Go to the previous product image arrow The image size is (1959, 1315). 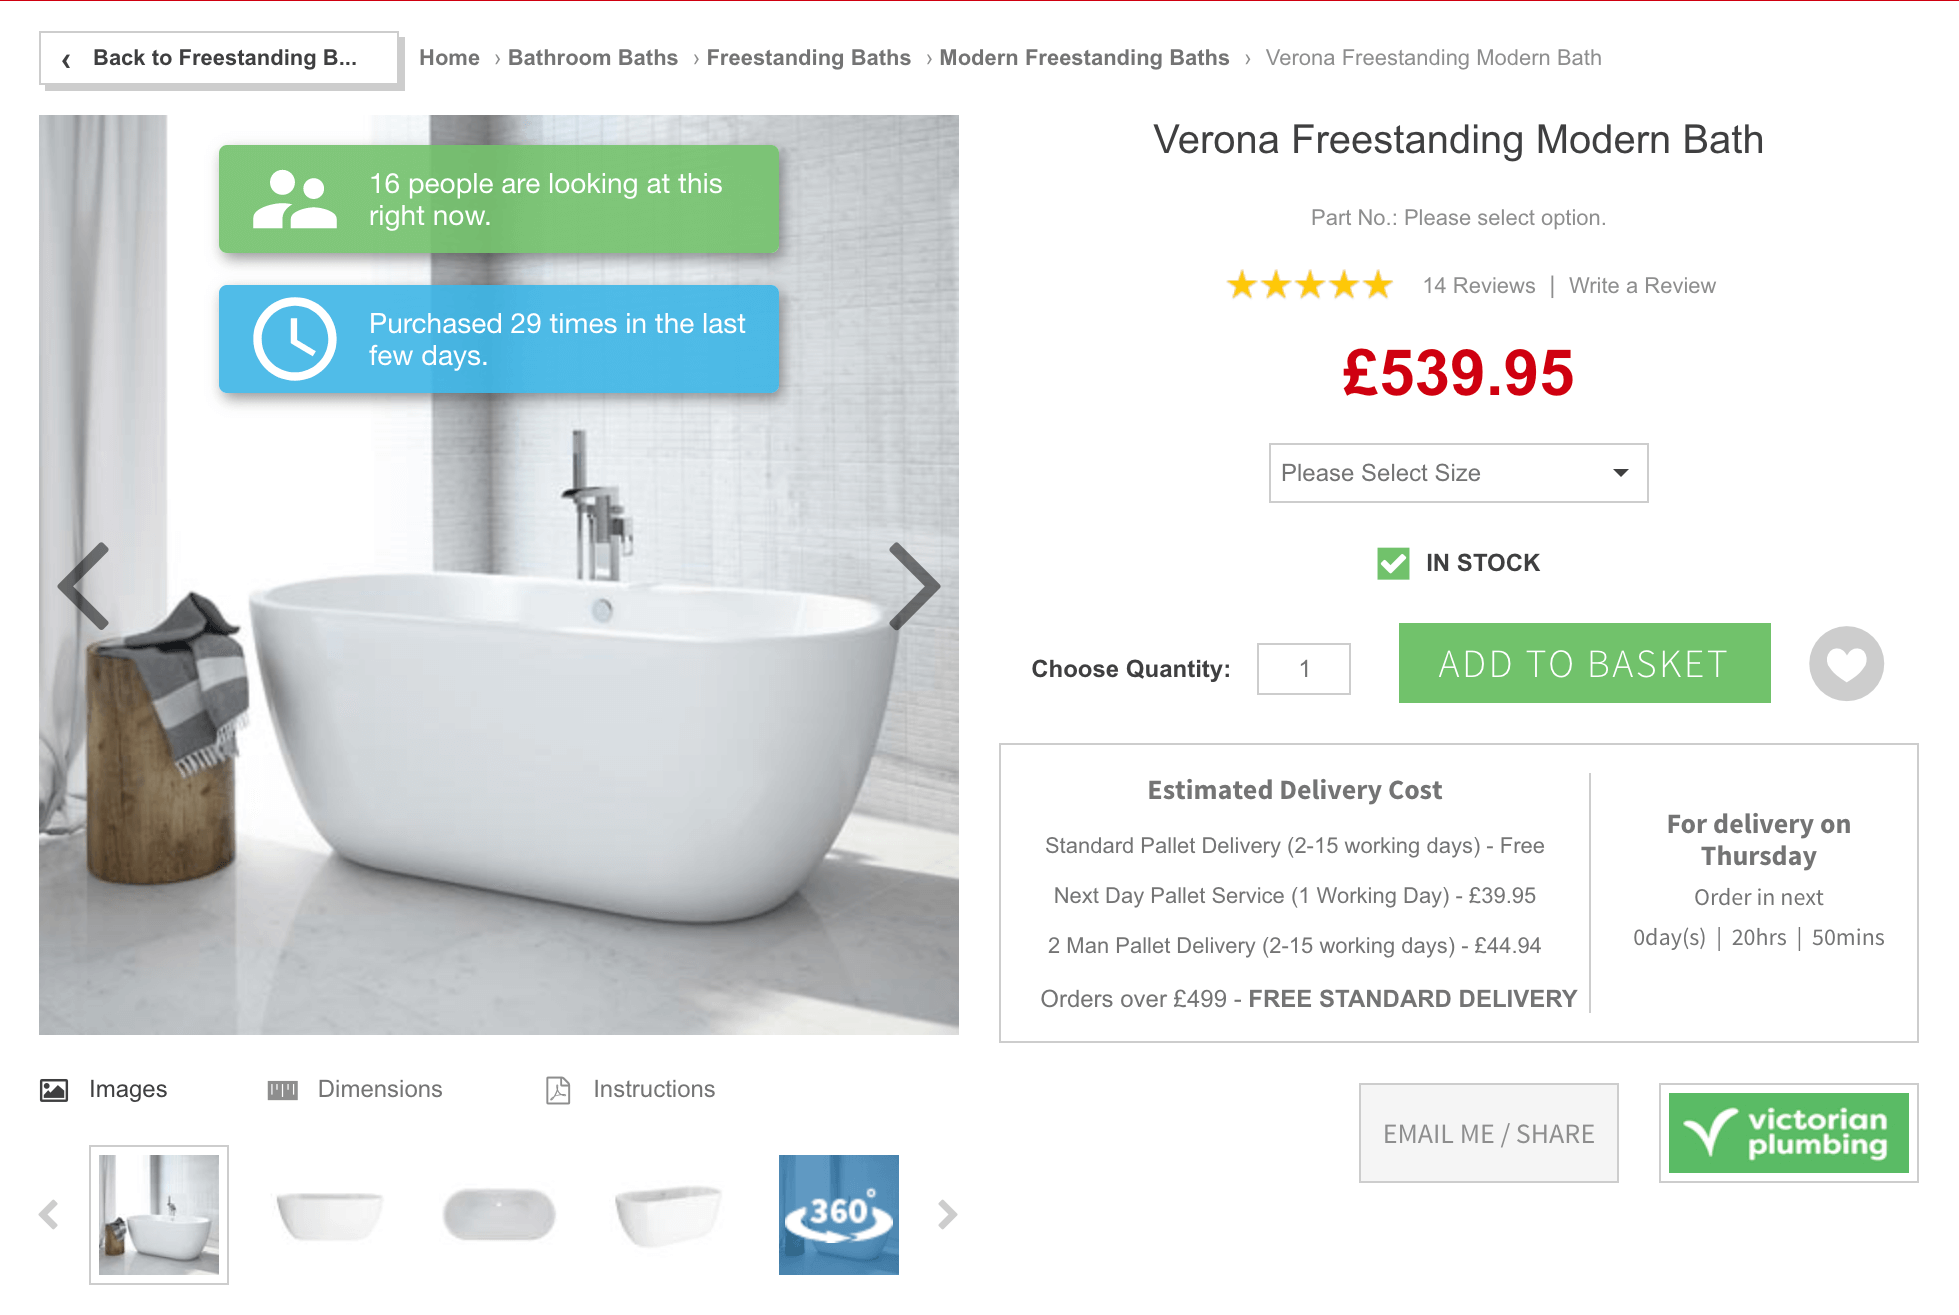[x=84, y=586]
